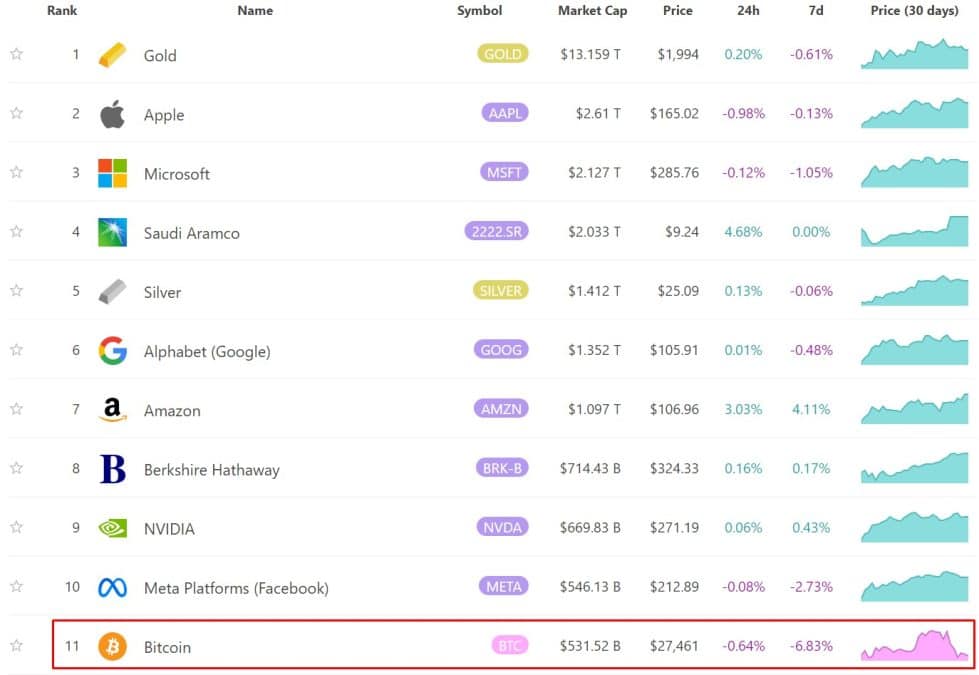Image resolution: width=979 pixels, height=675 pixels.
Task: Toggle the Alphabet (Google) favorite star
Action: tap(17, 350)
